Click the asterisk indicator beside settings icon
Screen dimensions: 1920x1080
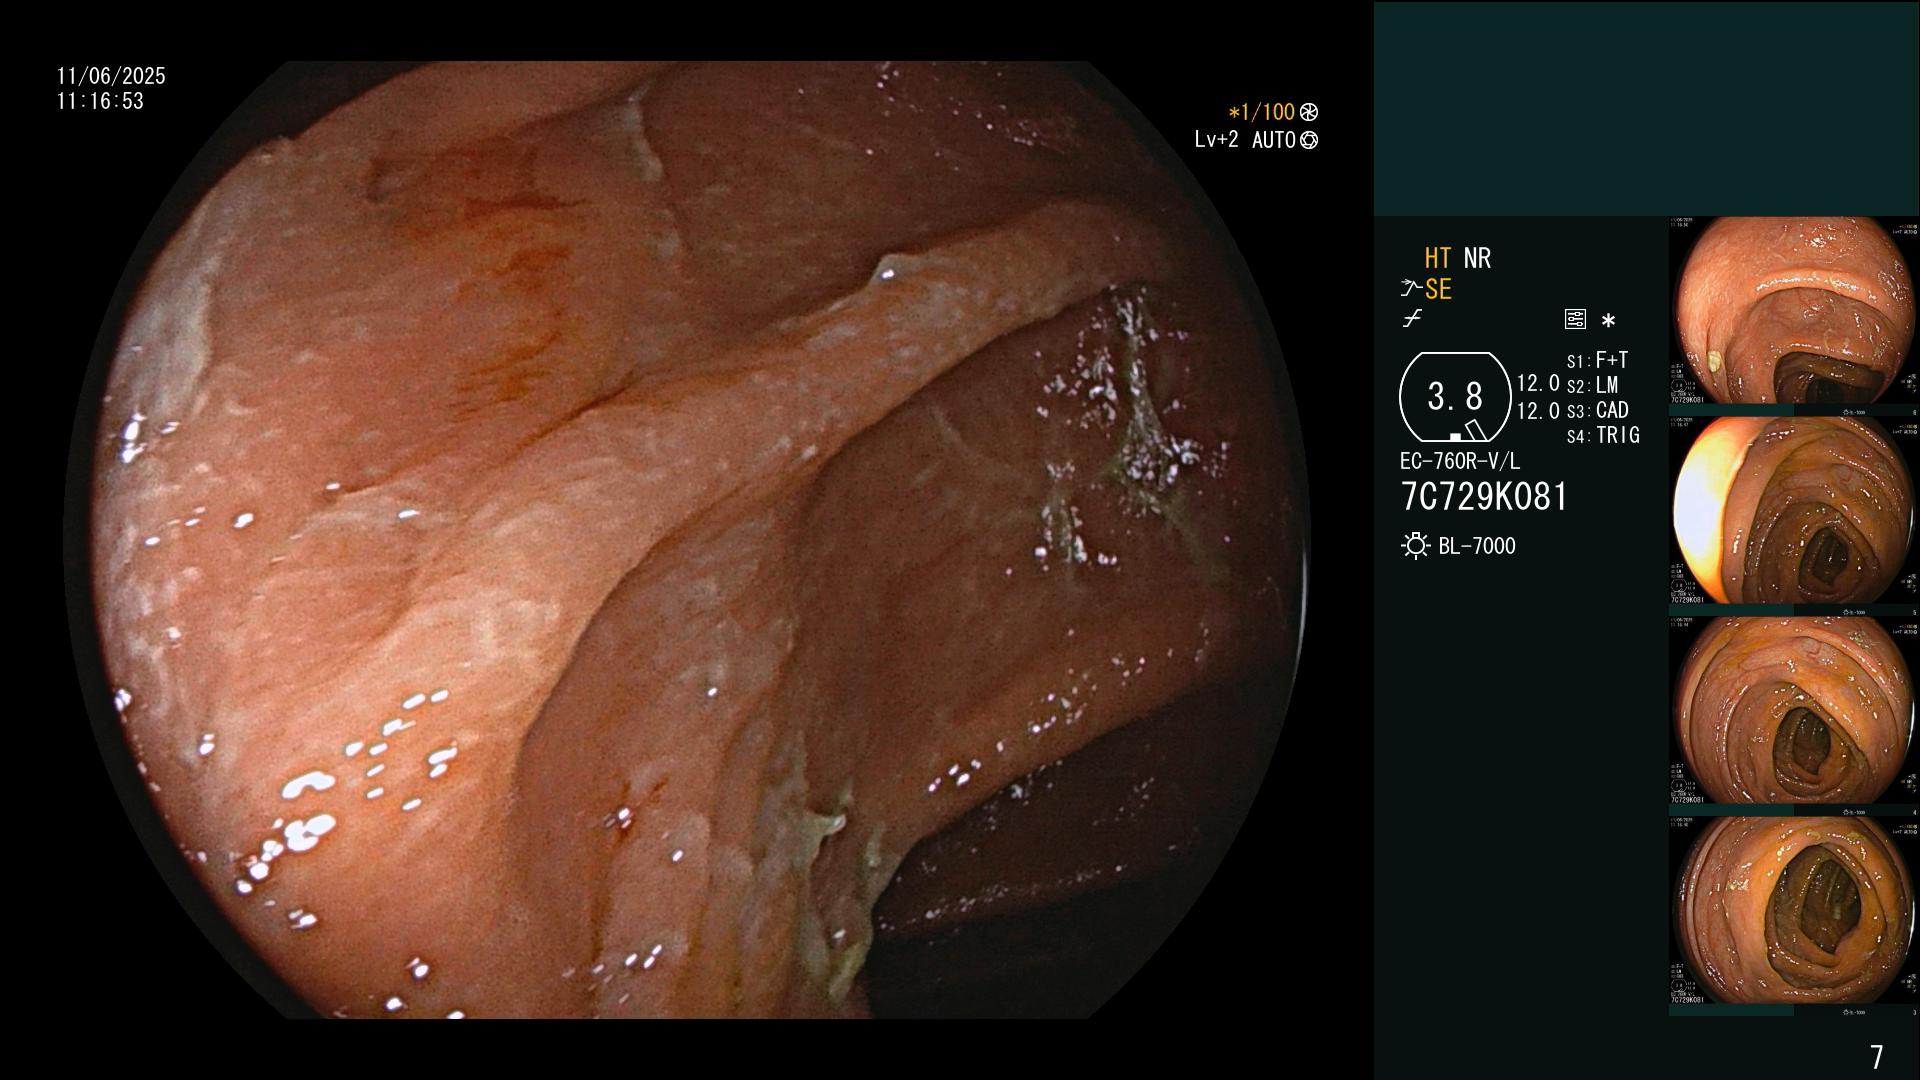[x=1608, y=321]
